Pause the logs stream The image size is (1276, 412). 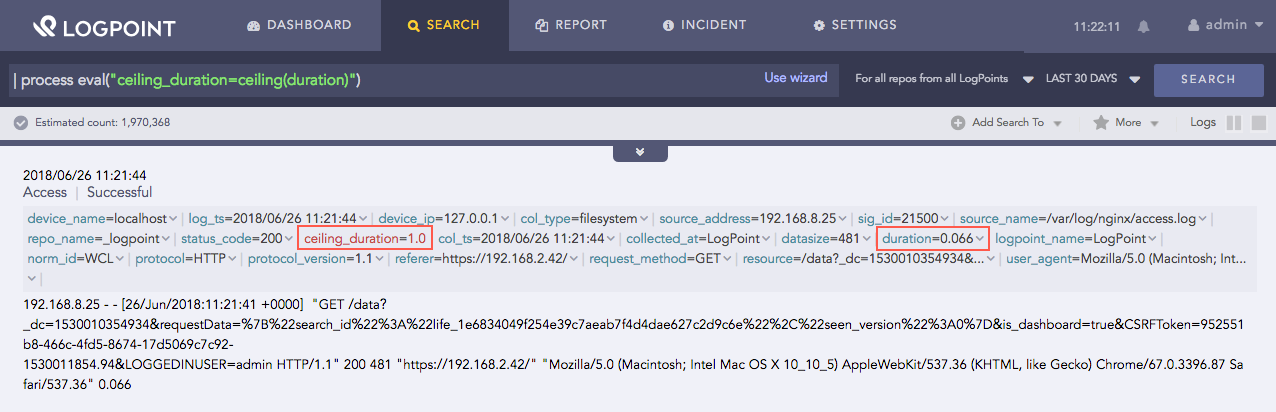(1234, 122)
